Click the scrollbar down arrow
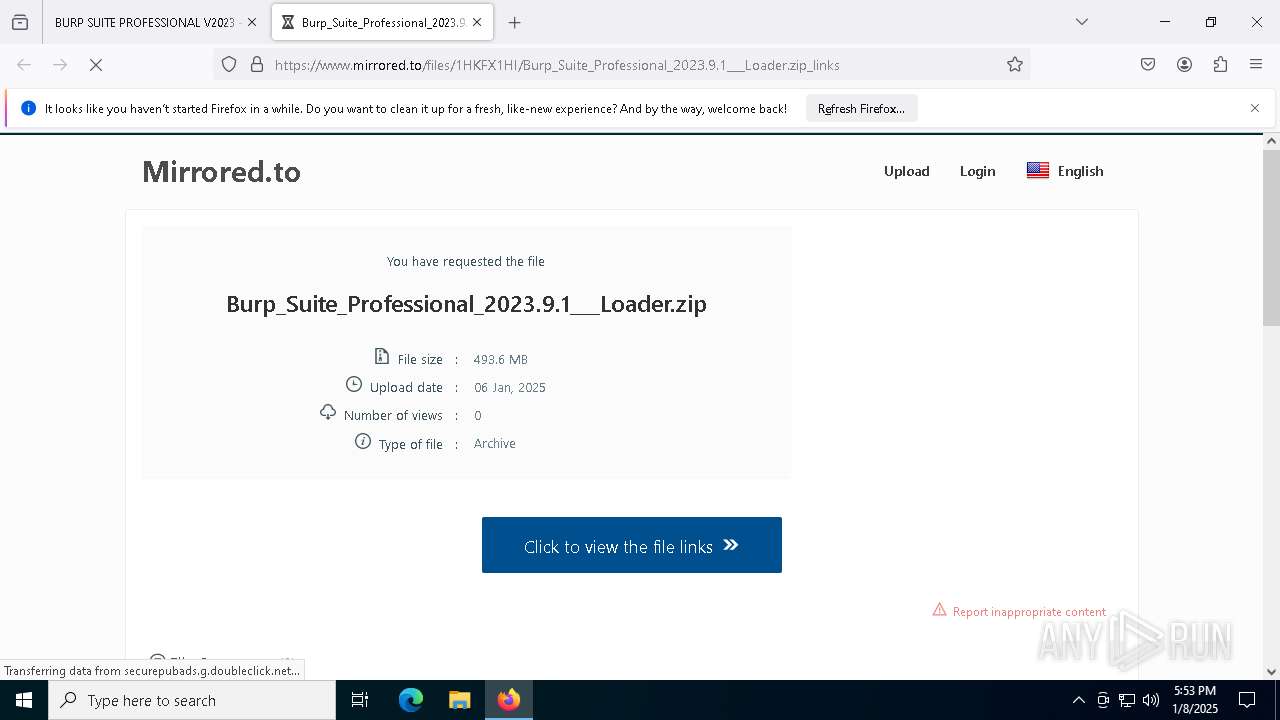Image resolution: width=1280 pixels, height=720 pixels. click(x=1271, y=672)
